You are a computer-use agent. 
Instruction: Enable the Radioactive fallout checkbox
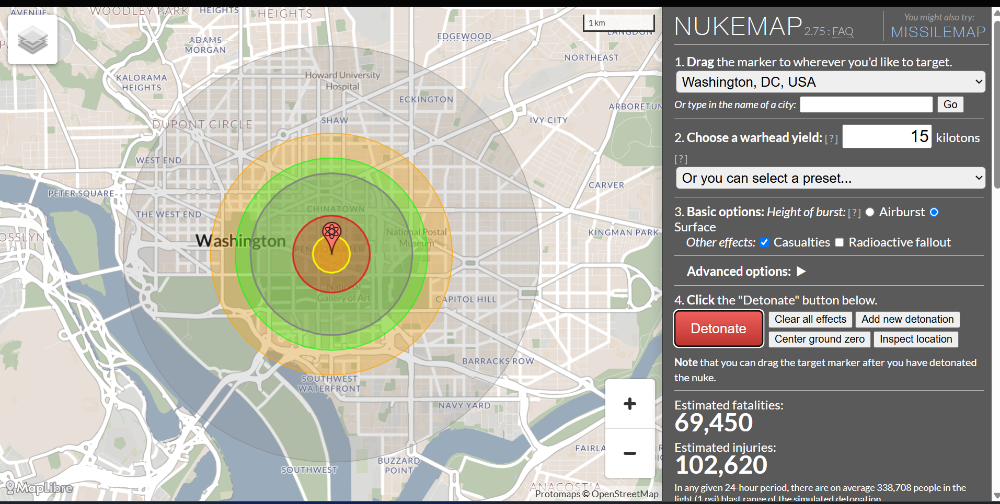tap(839, 242)
